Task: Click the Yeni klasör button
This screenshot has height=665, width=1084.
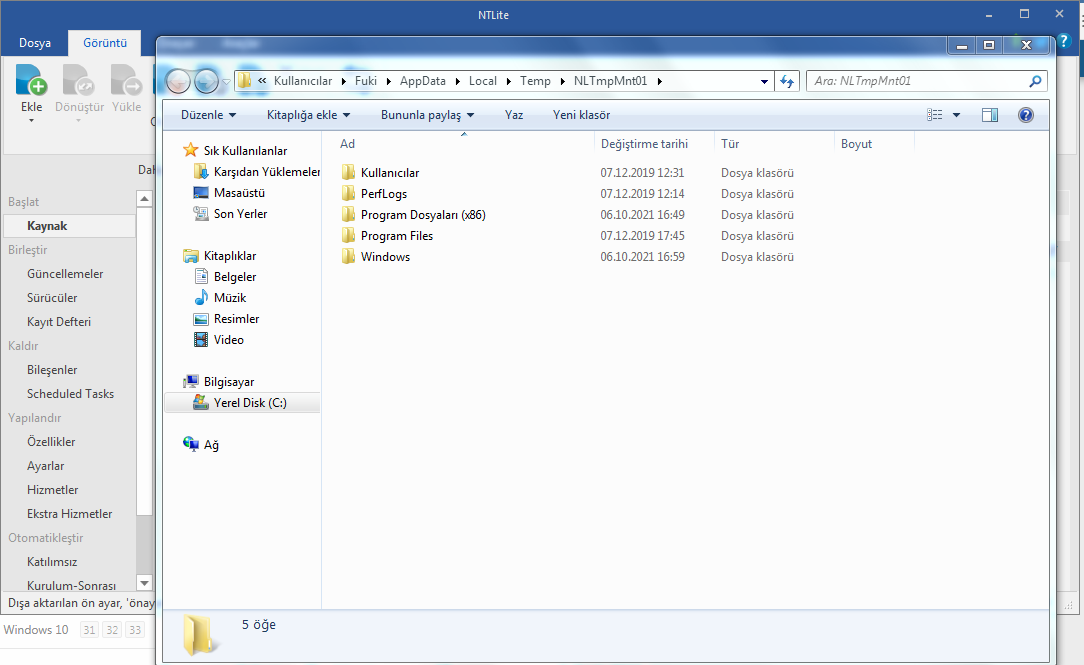Action: point(581,115)
